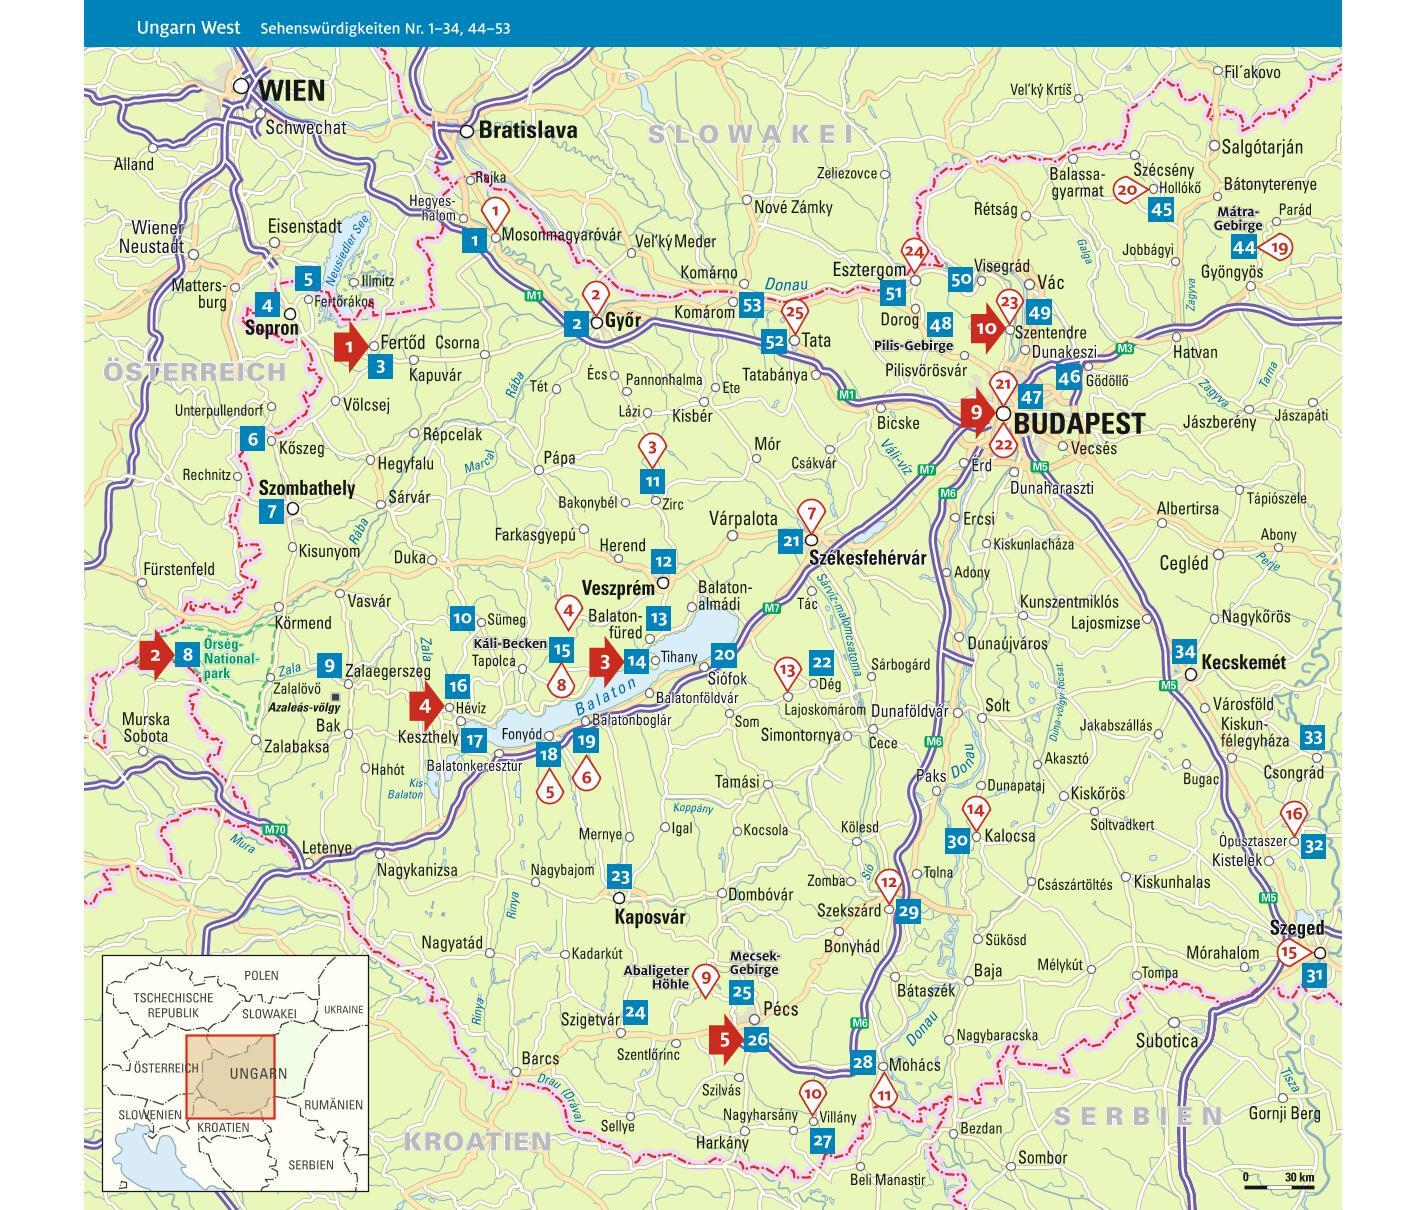1417x1210 pixels.
Task: Select red arrow marker 4 near Hévíz
Action: [427, 706]
